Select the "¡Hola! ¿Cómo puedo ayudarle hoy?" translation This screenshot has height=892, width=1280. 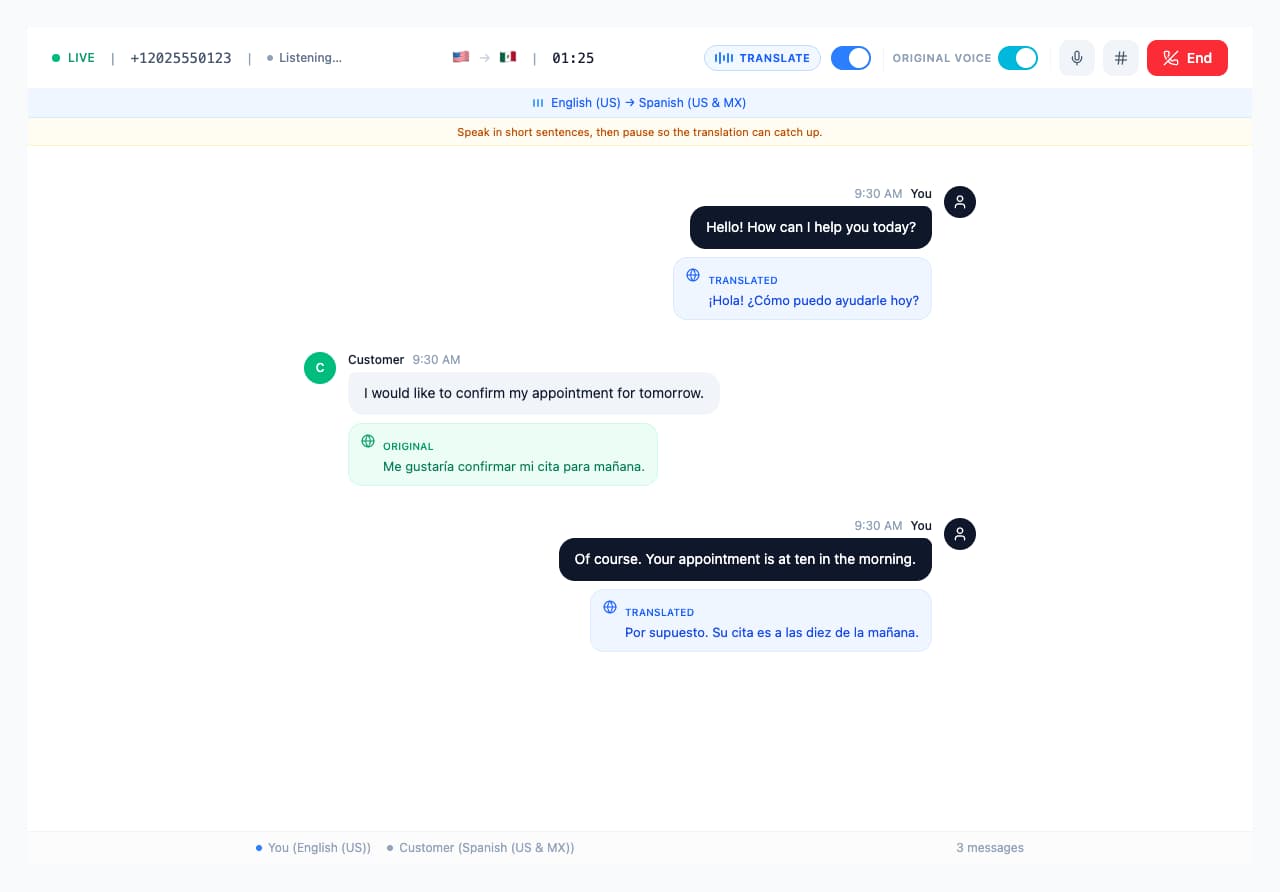coord(802,289)
